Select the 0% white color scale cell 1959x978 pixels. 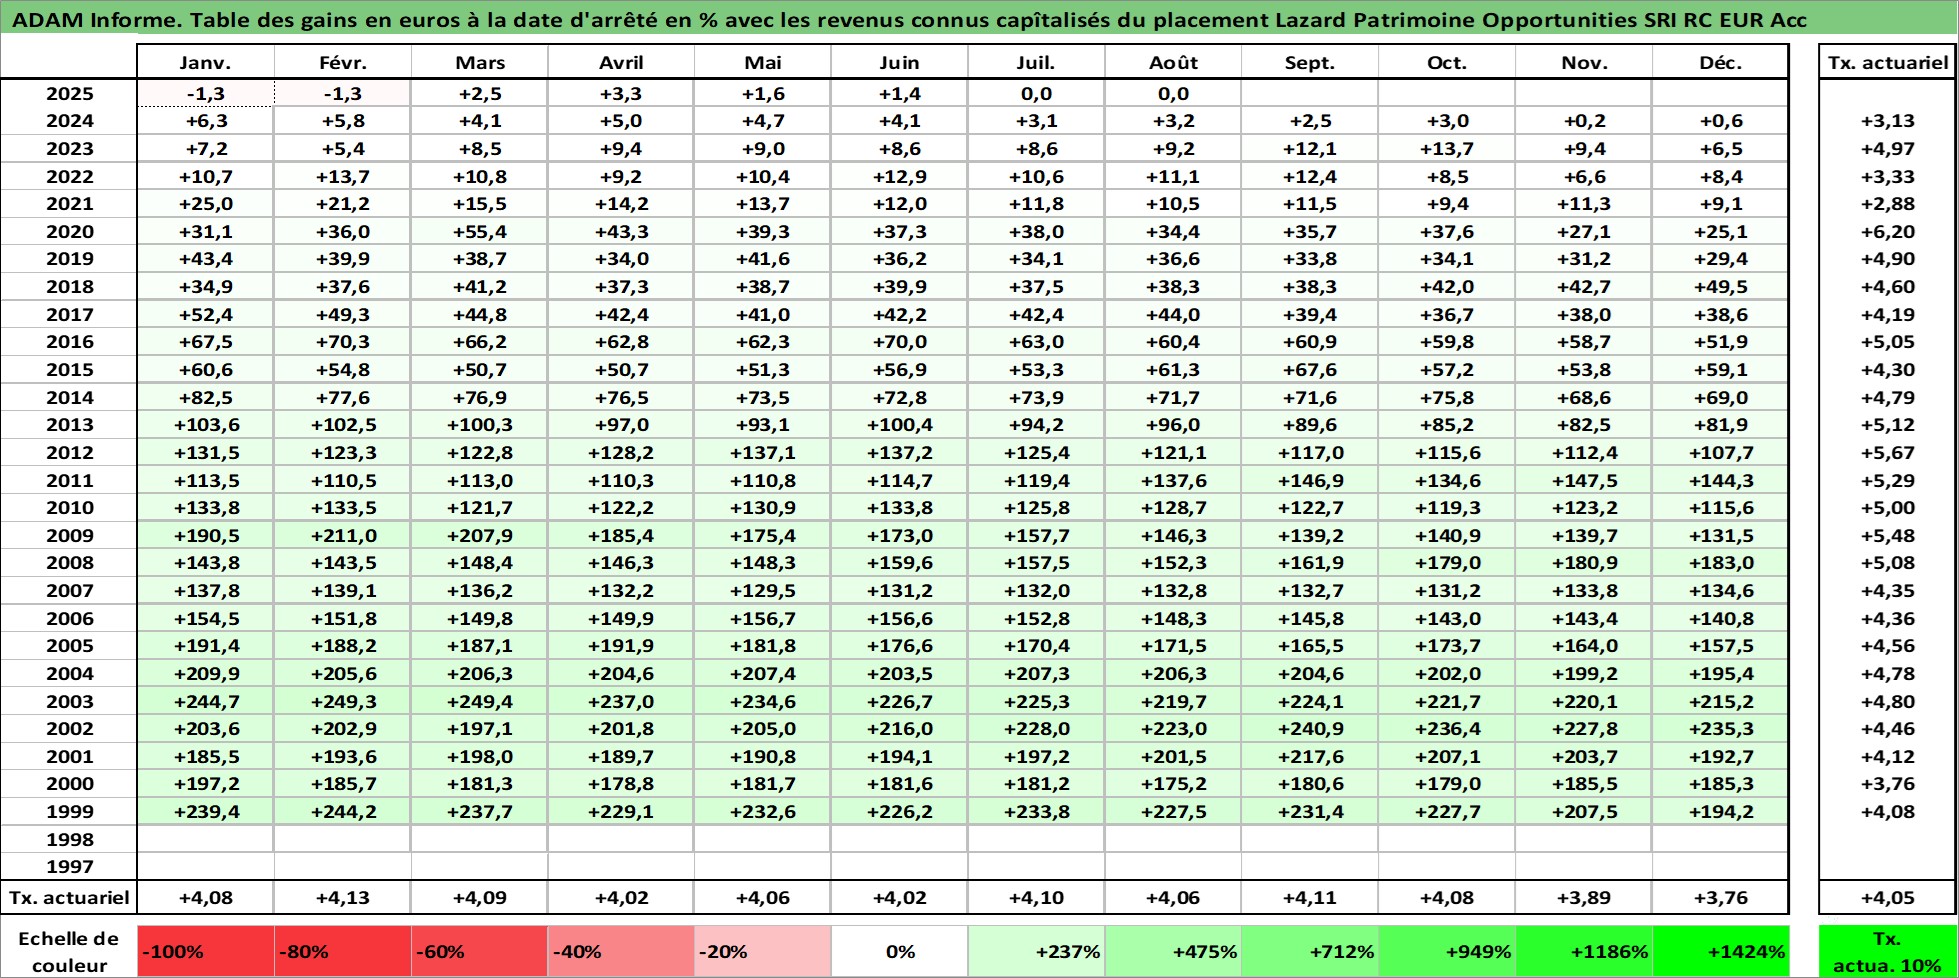[x=899, y=951]
